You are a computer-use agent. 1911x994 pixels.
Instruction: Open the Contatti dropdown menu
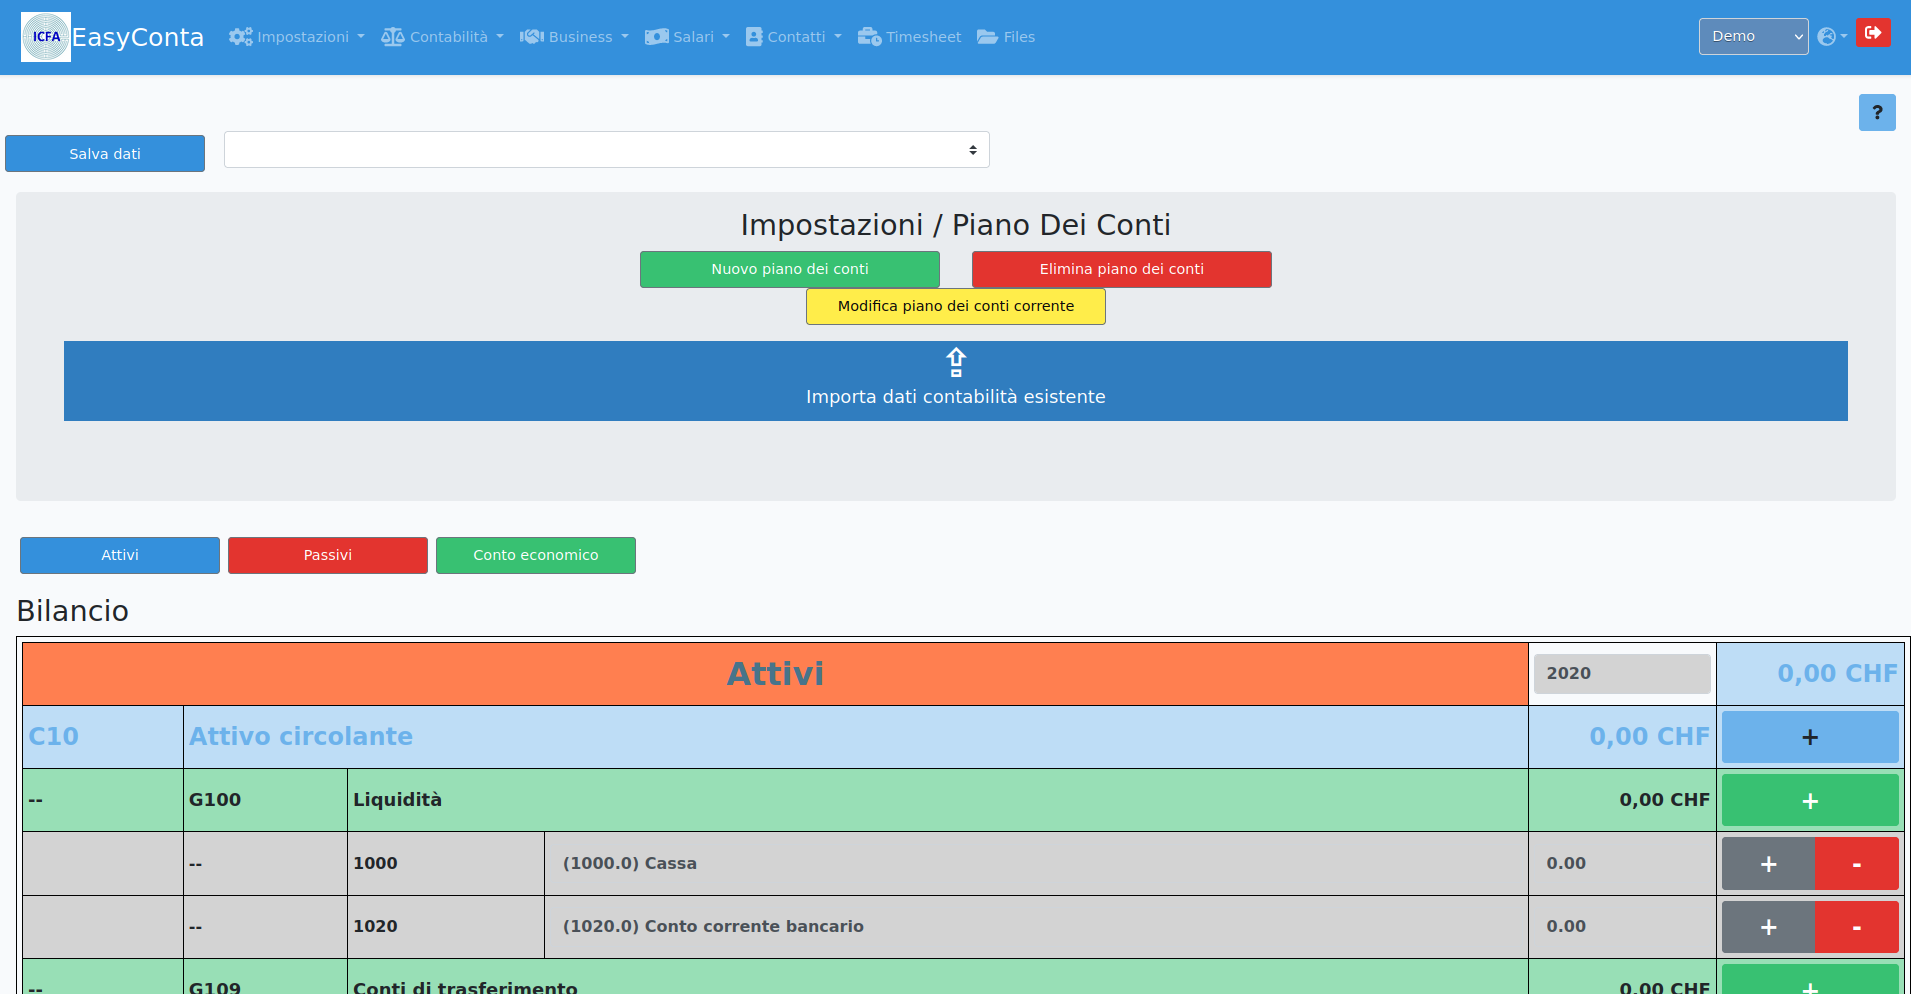[x=794, y=37]
